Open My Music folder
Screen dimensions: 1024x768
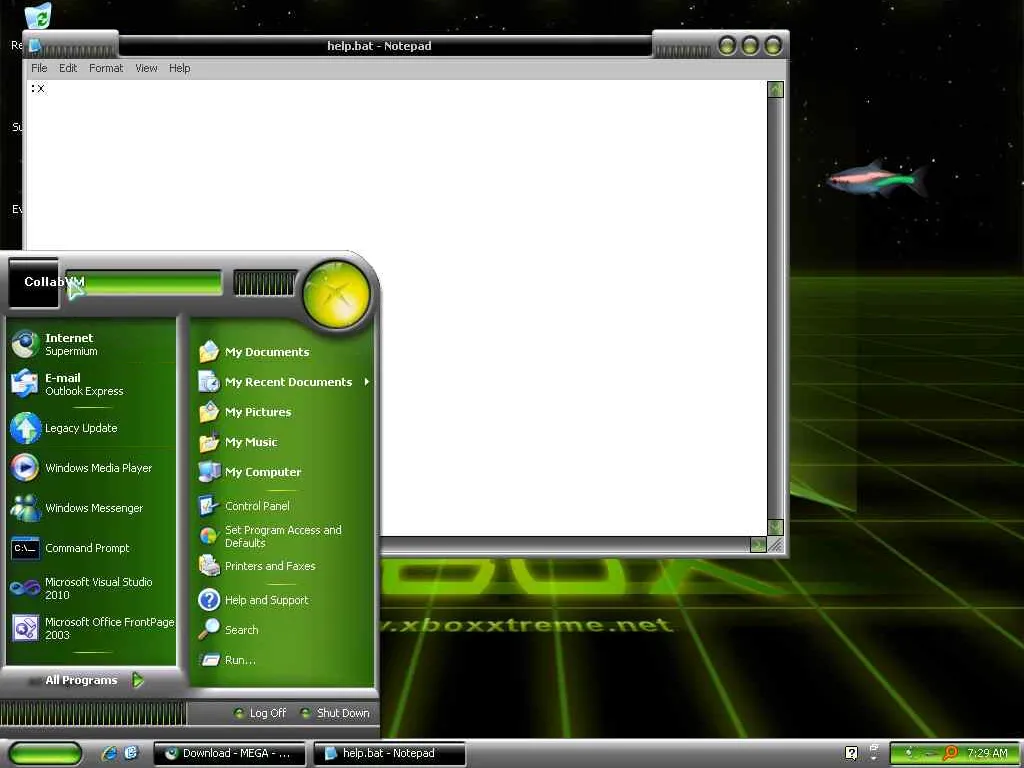click(283, 442)
